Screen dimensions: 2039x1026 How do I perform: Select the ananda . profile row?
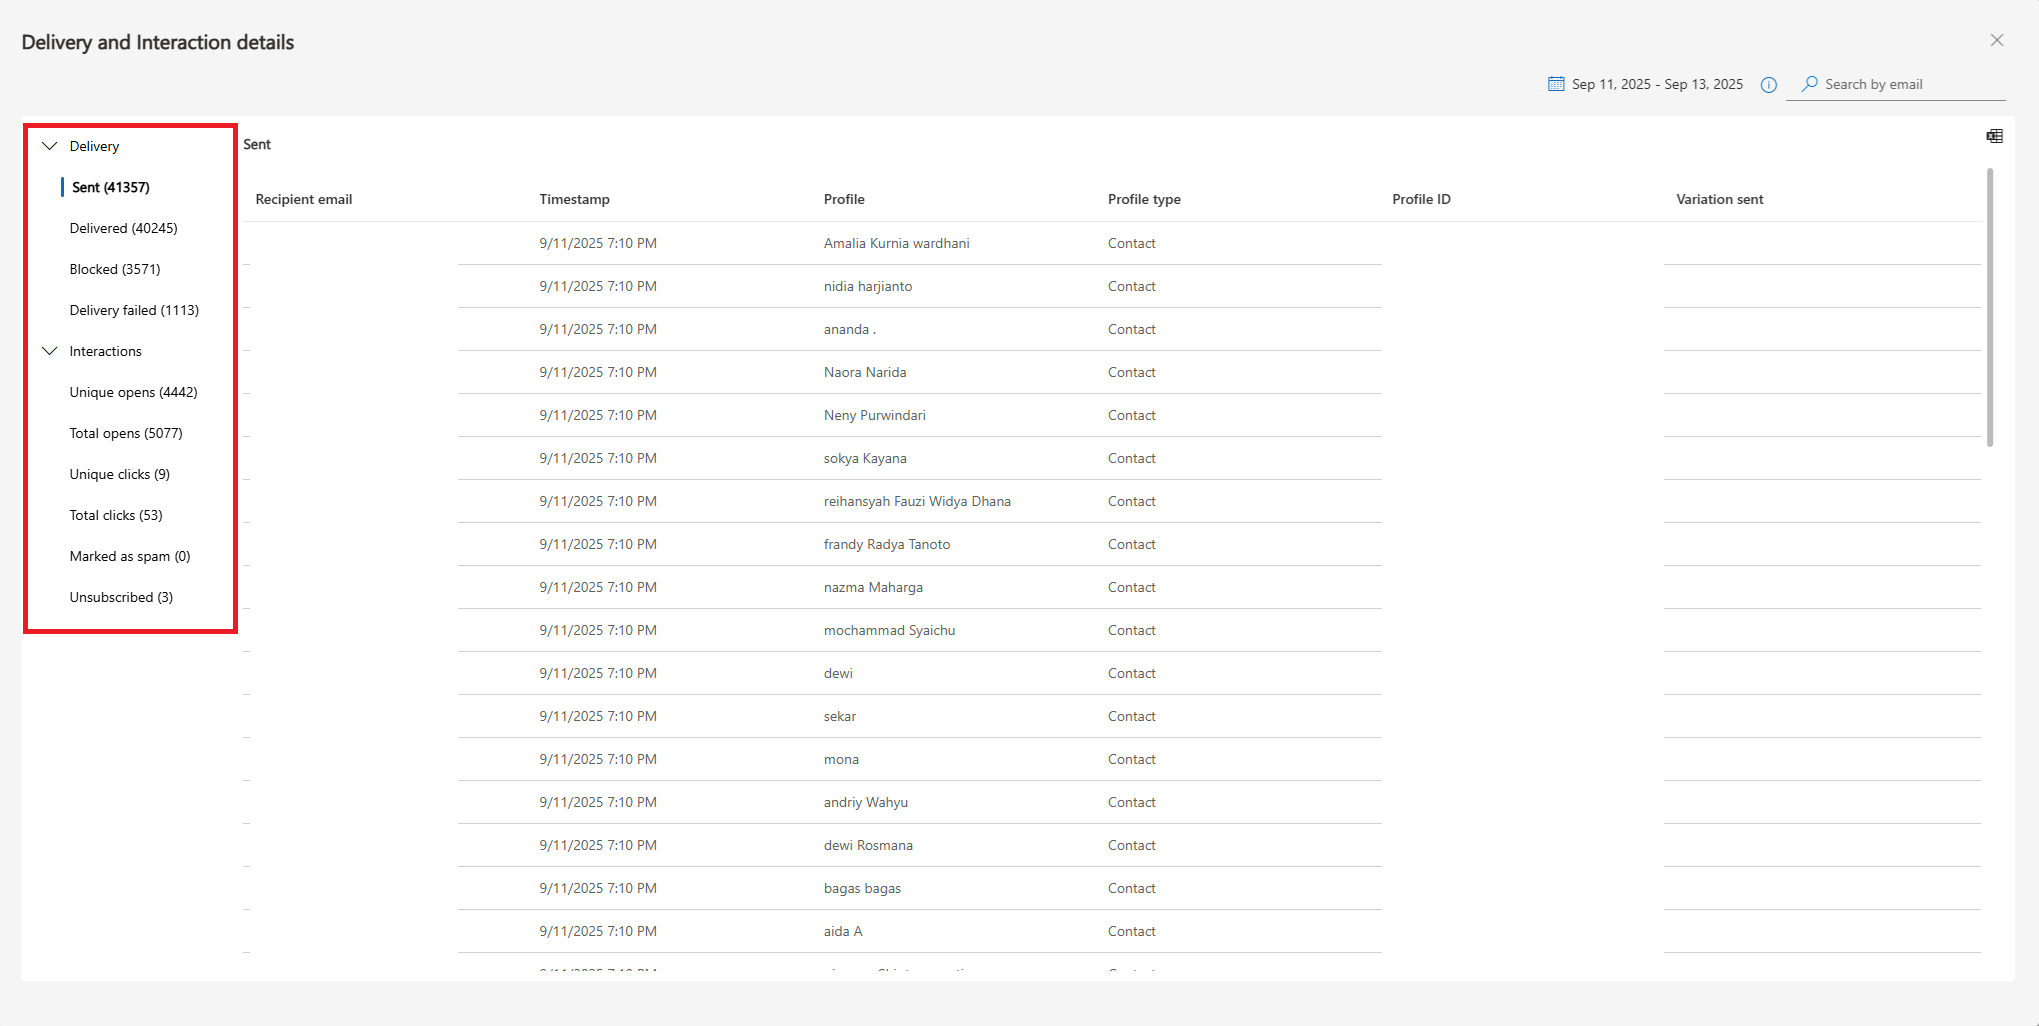pos(850,329)
